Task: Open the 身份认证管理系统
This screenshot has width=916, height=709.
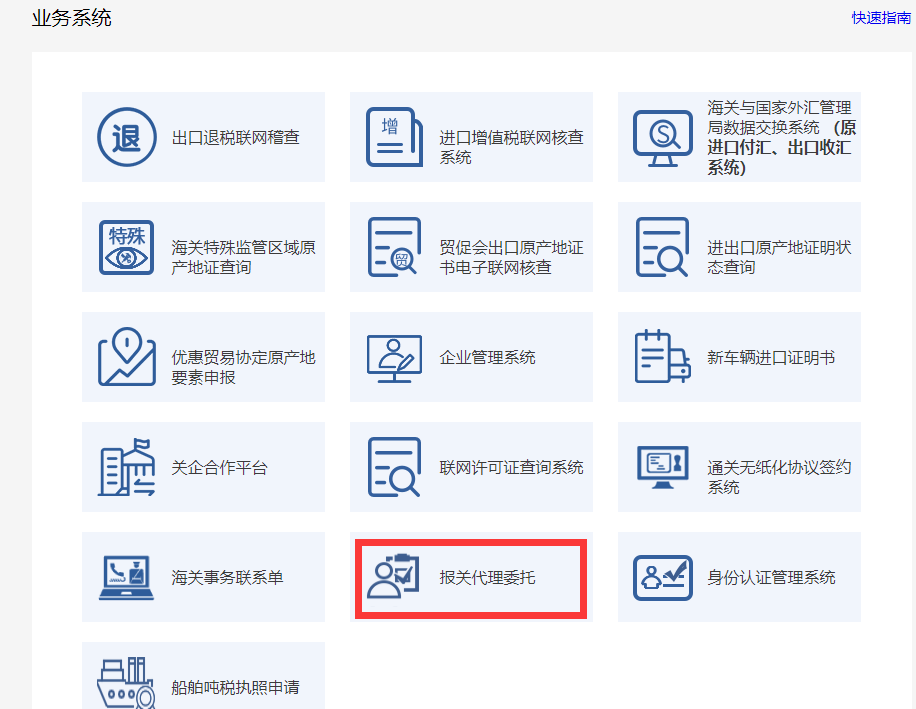Action: [738, 577]
